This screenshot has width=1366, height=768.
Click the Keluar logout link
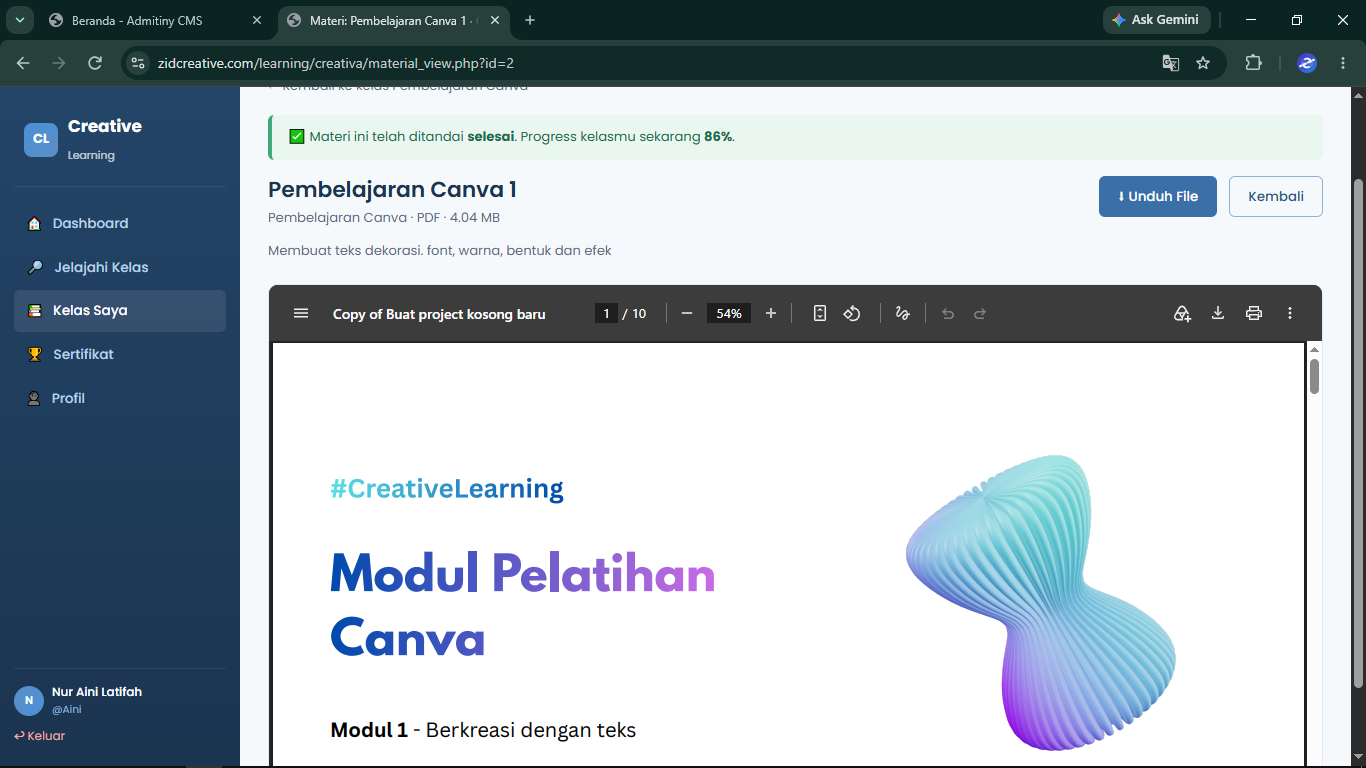(40, 736)
